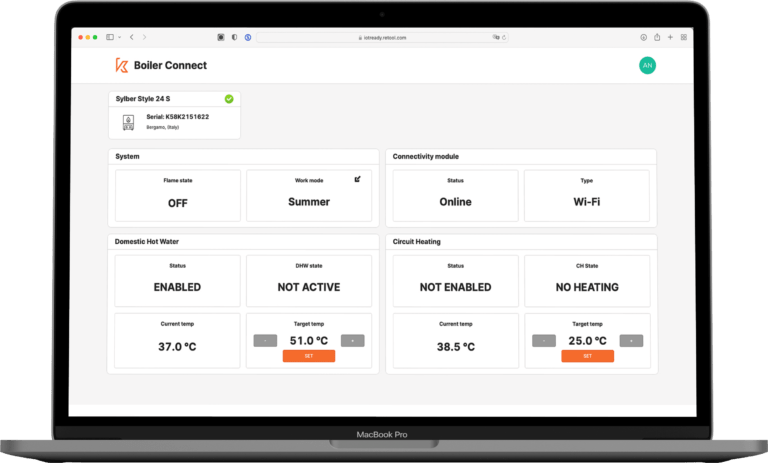Decrease Domestic Hot Water target temp
Viewport: 768px width, 463px height.
265,341
